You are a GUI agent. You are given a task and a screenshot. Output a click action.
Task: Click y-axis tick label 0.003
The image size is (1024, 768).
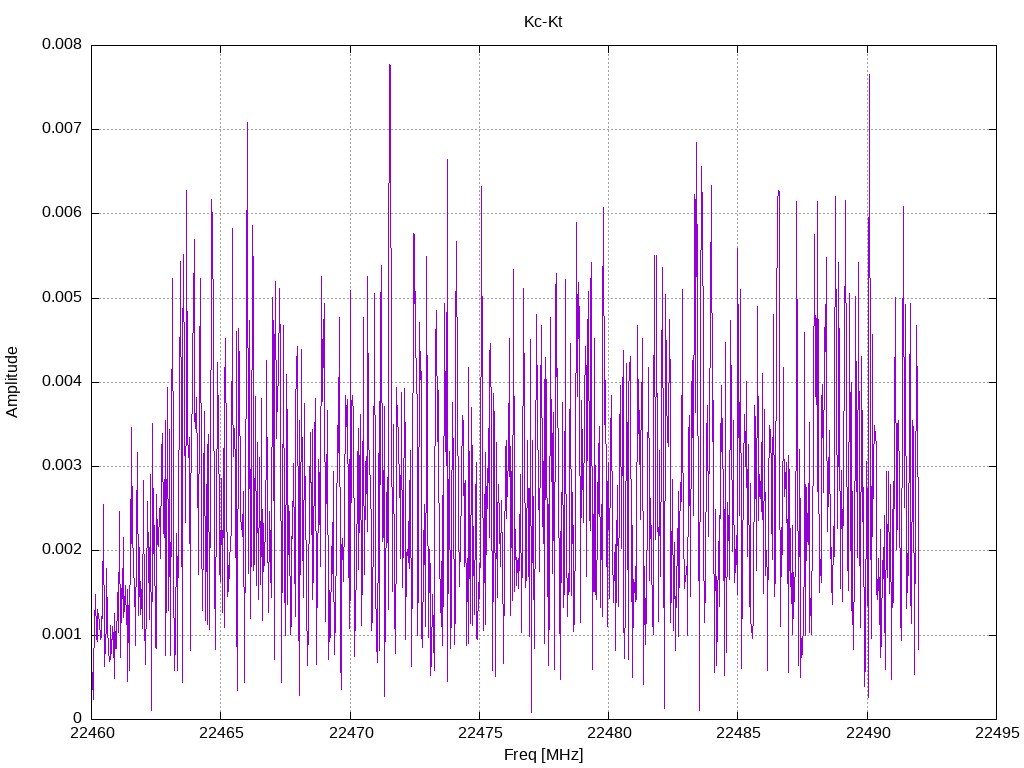click(x=62, y=466)
